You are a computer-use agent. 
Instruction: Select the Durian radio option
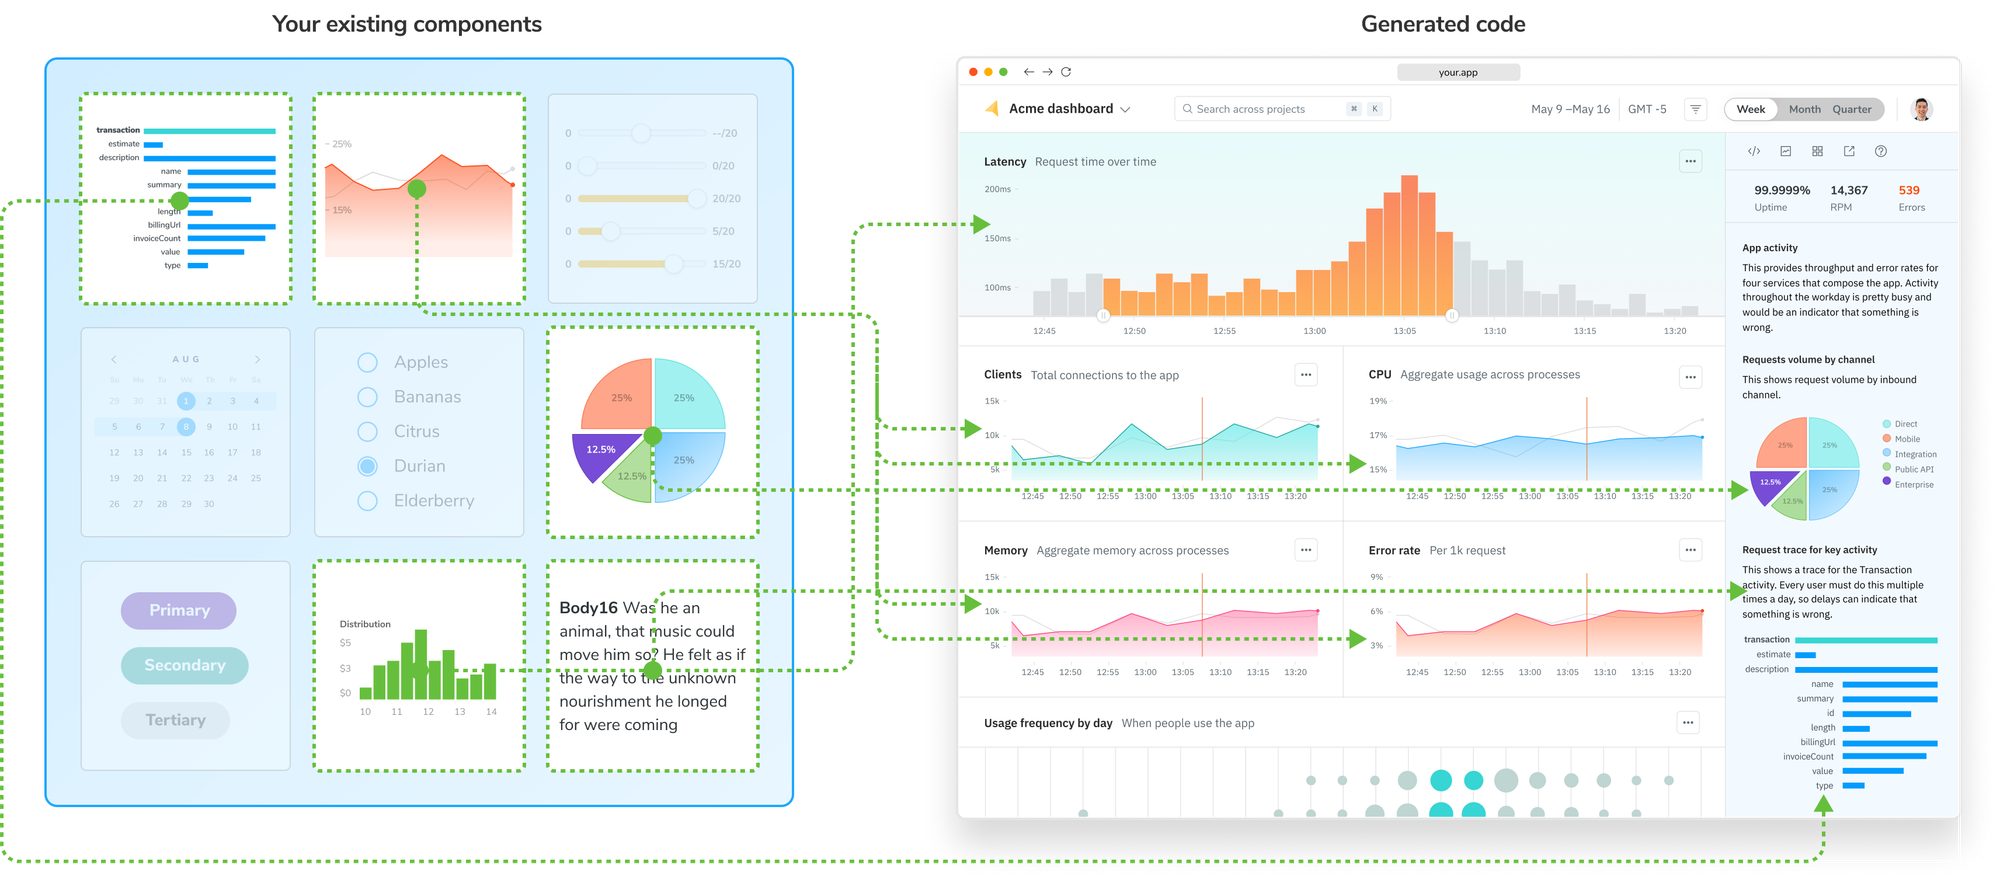click(x=368, y=466)
